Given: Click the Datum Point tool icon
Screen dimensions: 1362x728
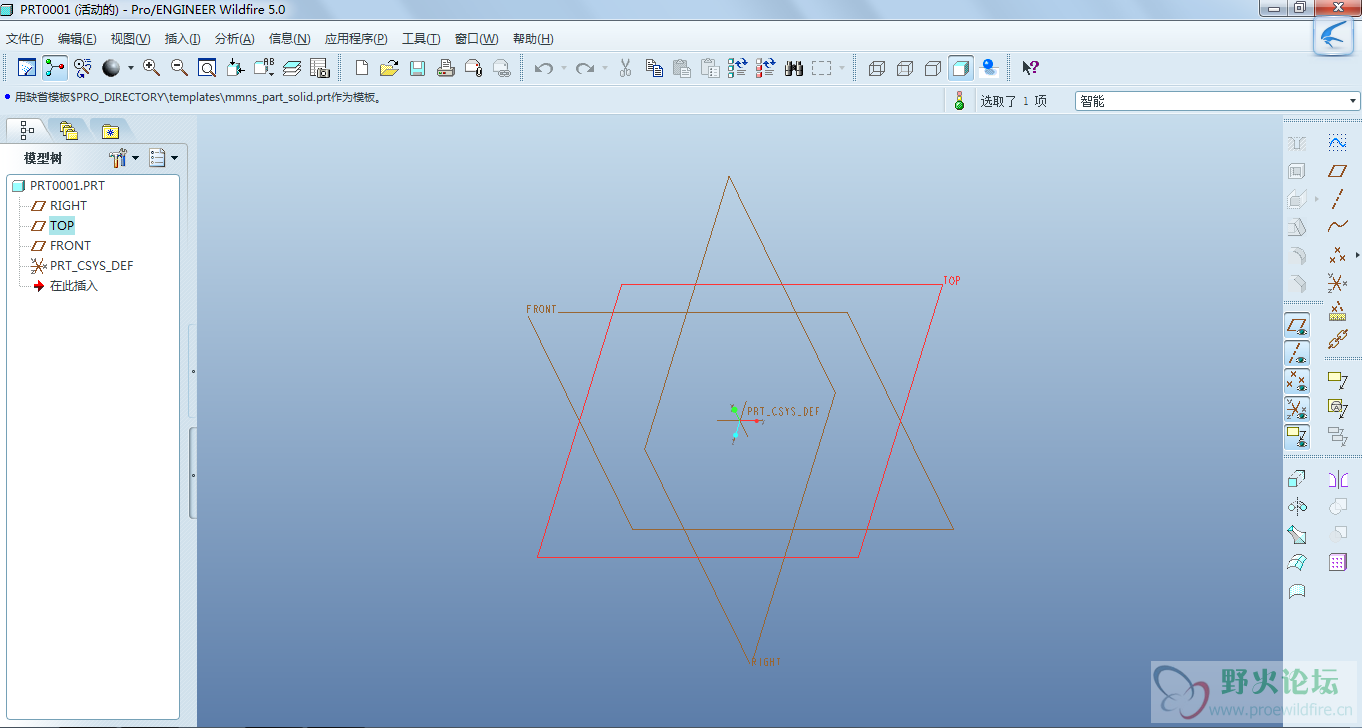Looking at the screenshot, I should click(x=1337, y=255).
